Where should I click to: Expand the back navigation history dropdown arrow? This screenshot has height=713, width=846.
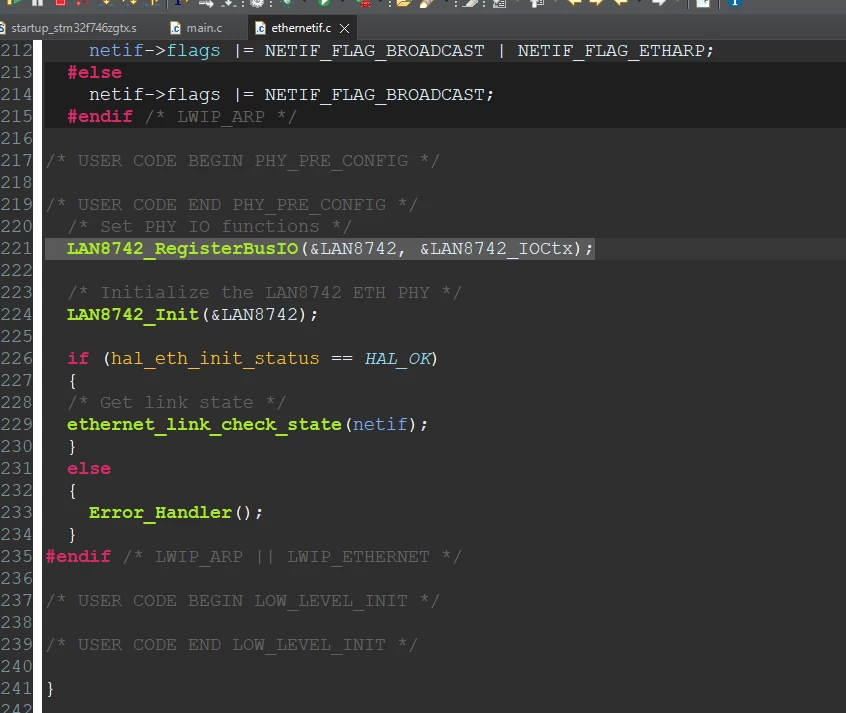pos(640,3)
